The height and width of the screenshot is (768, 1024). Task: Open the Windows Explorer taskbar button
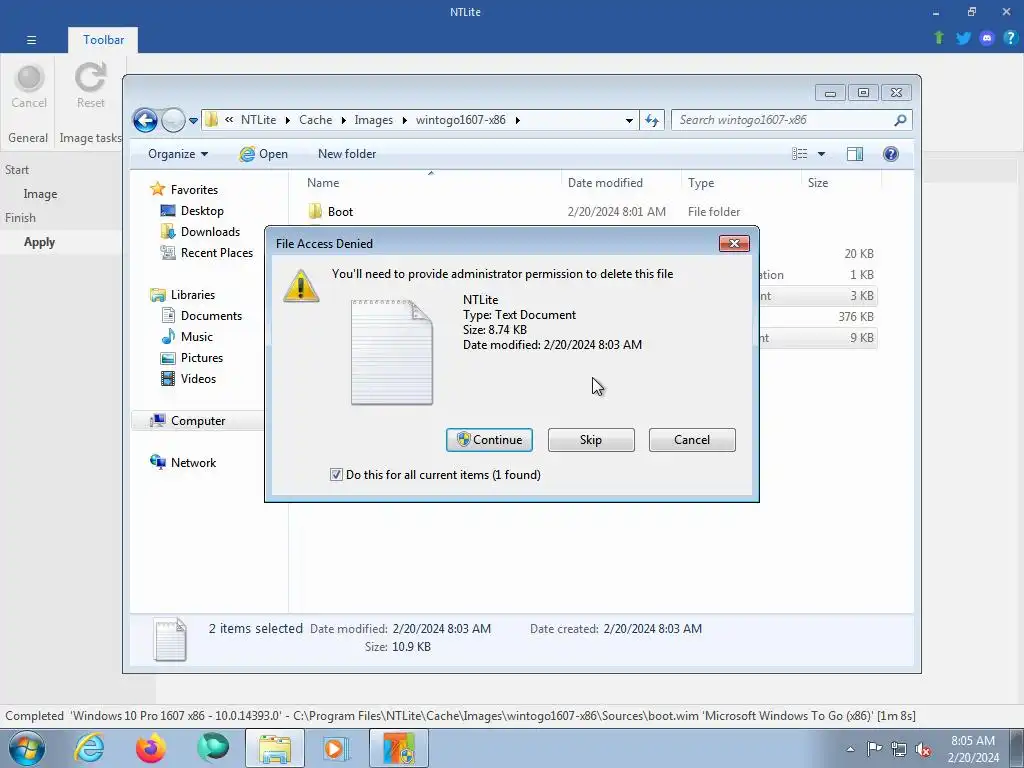point(275,748)
